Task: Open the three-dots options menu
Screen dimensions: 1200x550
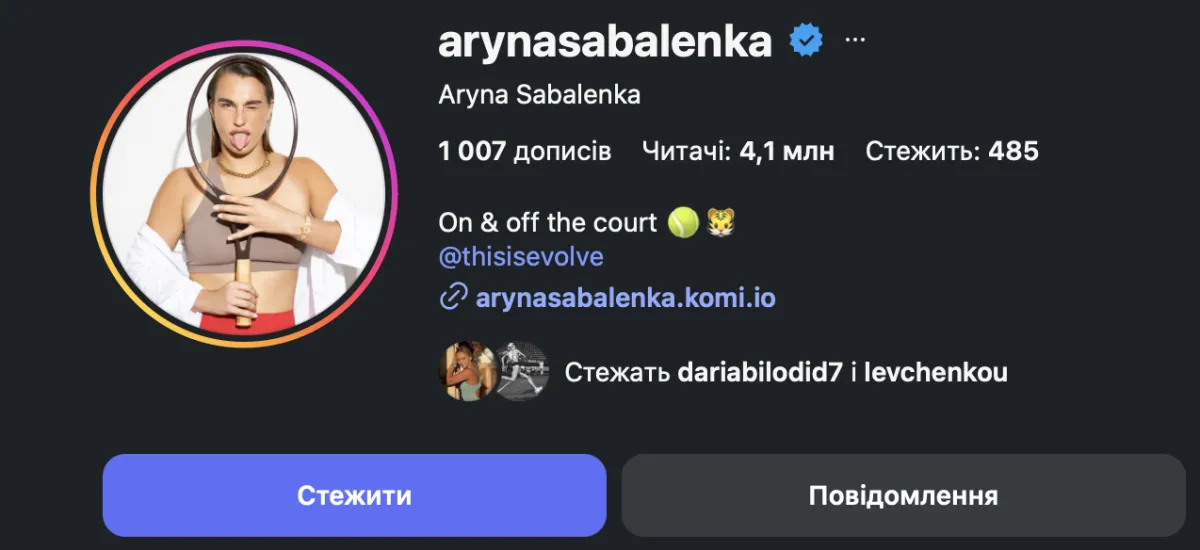Action: [x=854, y=40]
